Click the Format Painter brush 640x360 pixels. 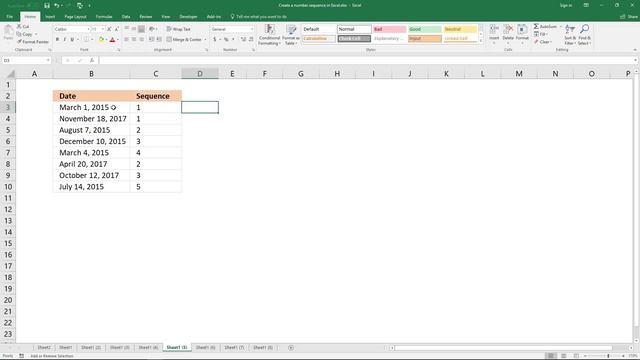click(x=33, y=42)
